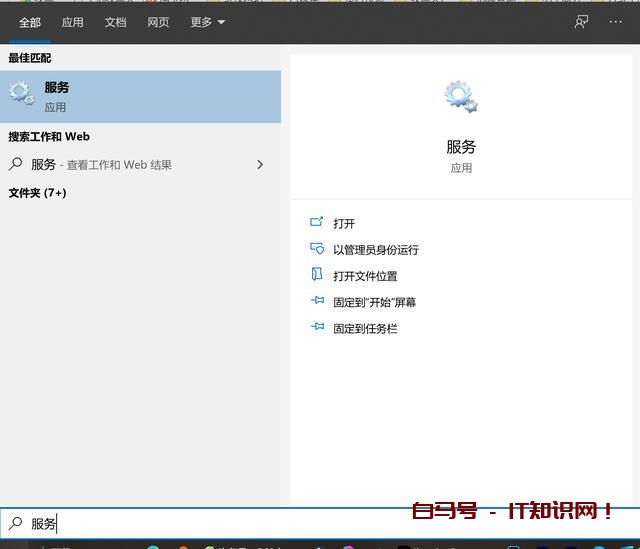Switch to the 应用 tab
The image size is (640, 549).
click(72, 22)
